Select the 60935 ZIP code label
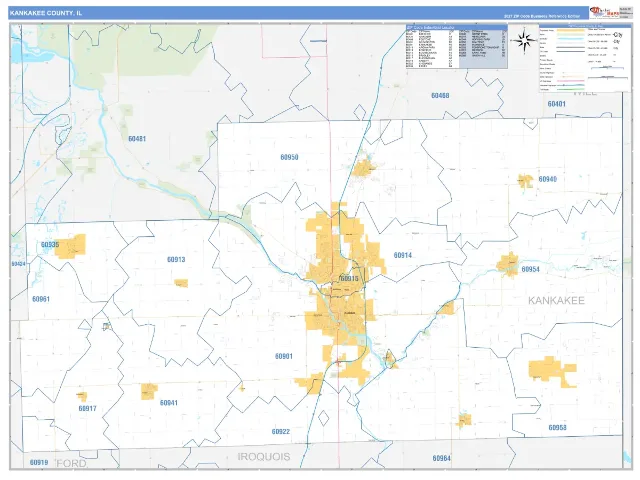640x480 pixels. (50, 245)
